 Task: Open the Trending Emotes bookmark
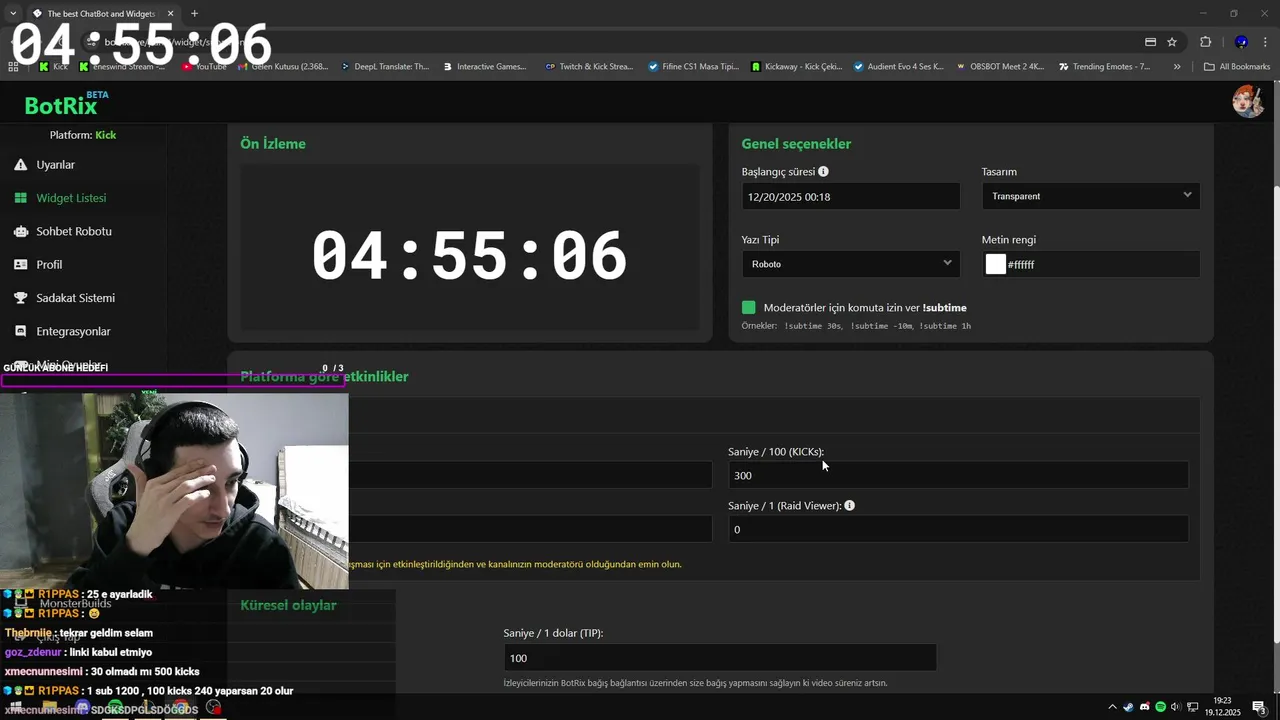[1103, 67]
